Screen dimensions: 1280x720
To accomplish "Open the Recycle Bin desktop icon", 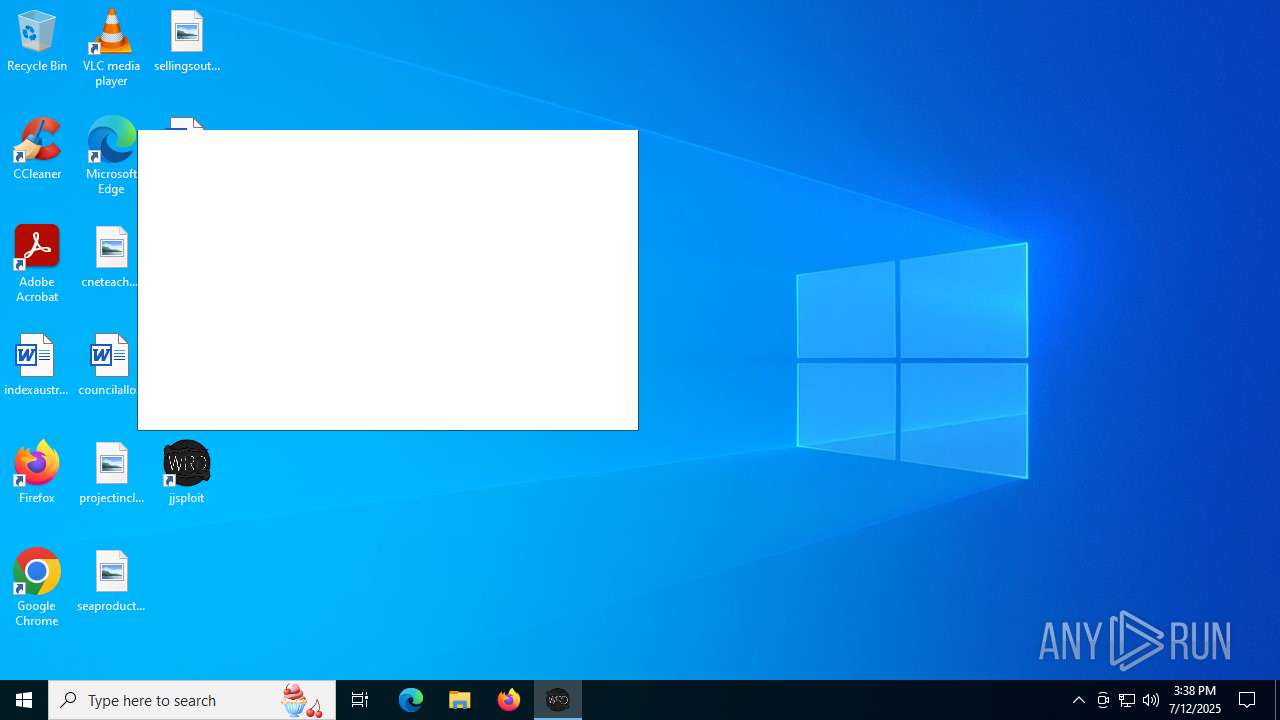I will tap(37, 42).
